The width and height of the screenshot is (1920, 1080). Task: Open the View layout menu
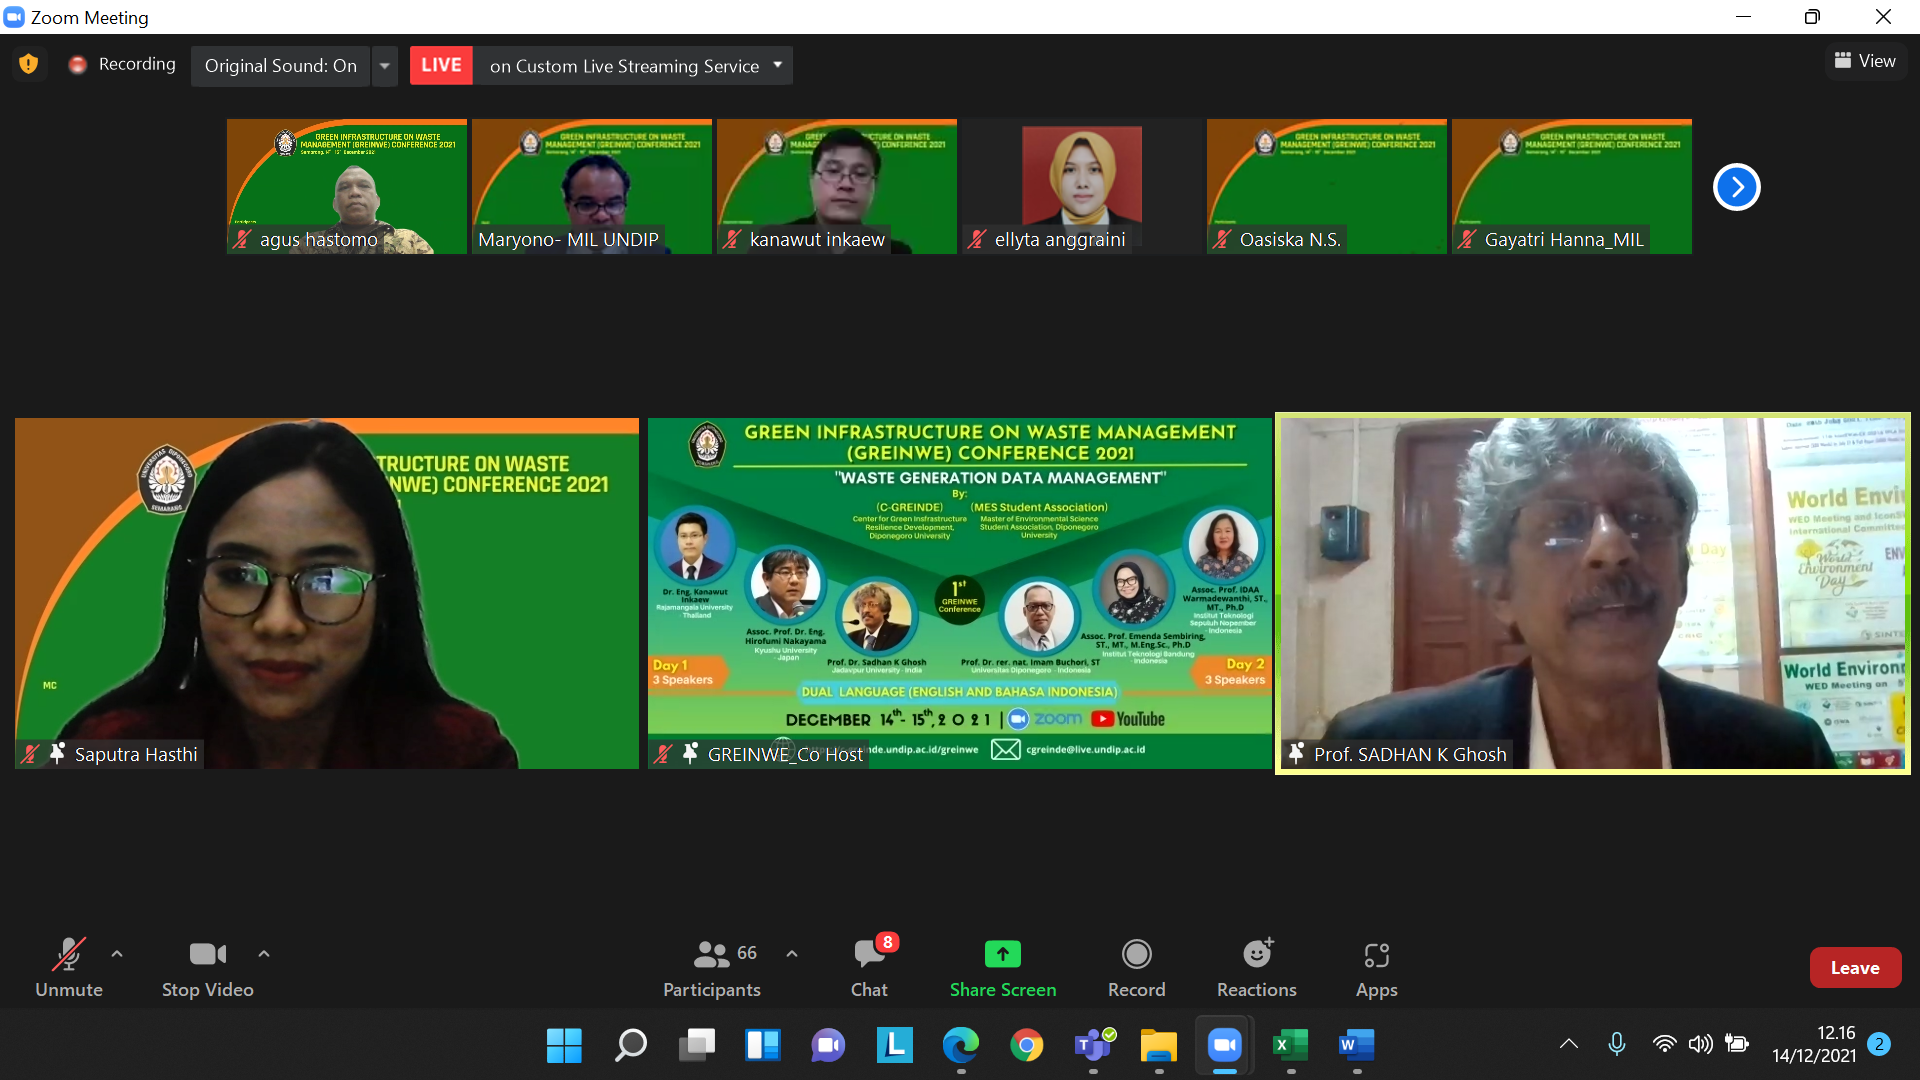pos(1865,61)
